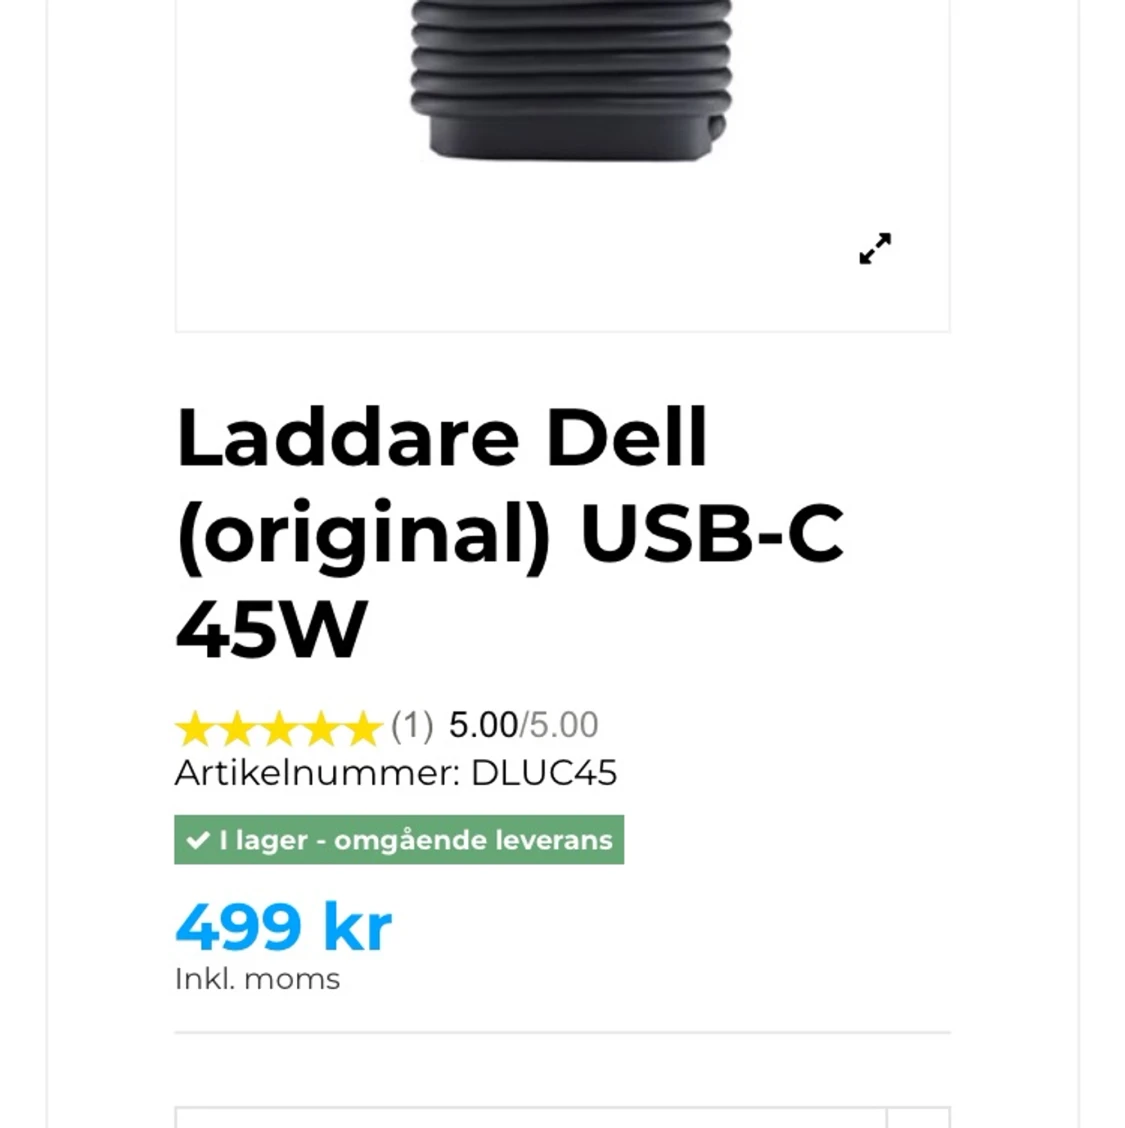Click the product title Laddare Dell USB-C 45W
Viewport: 1125px width, 1128px height.
(509, 532)
